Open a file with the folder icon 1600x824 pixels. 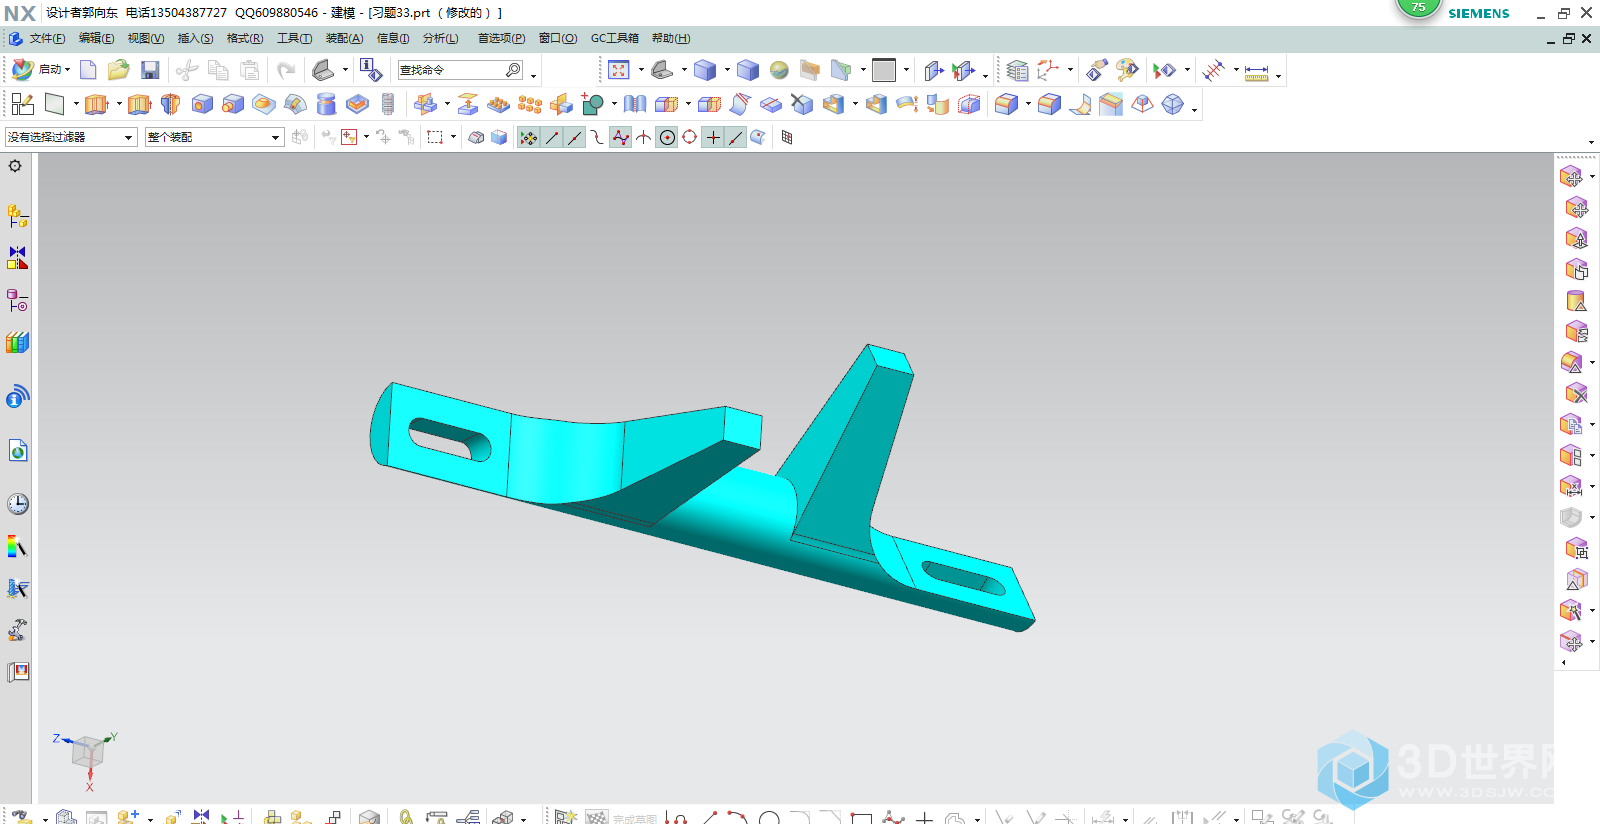pyautogui.click(x=119, y=70)
